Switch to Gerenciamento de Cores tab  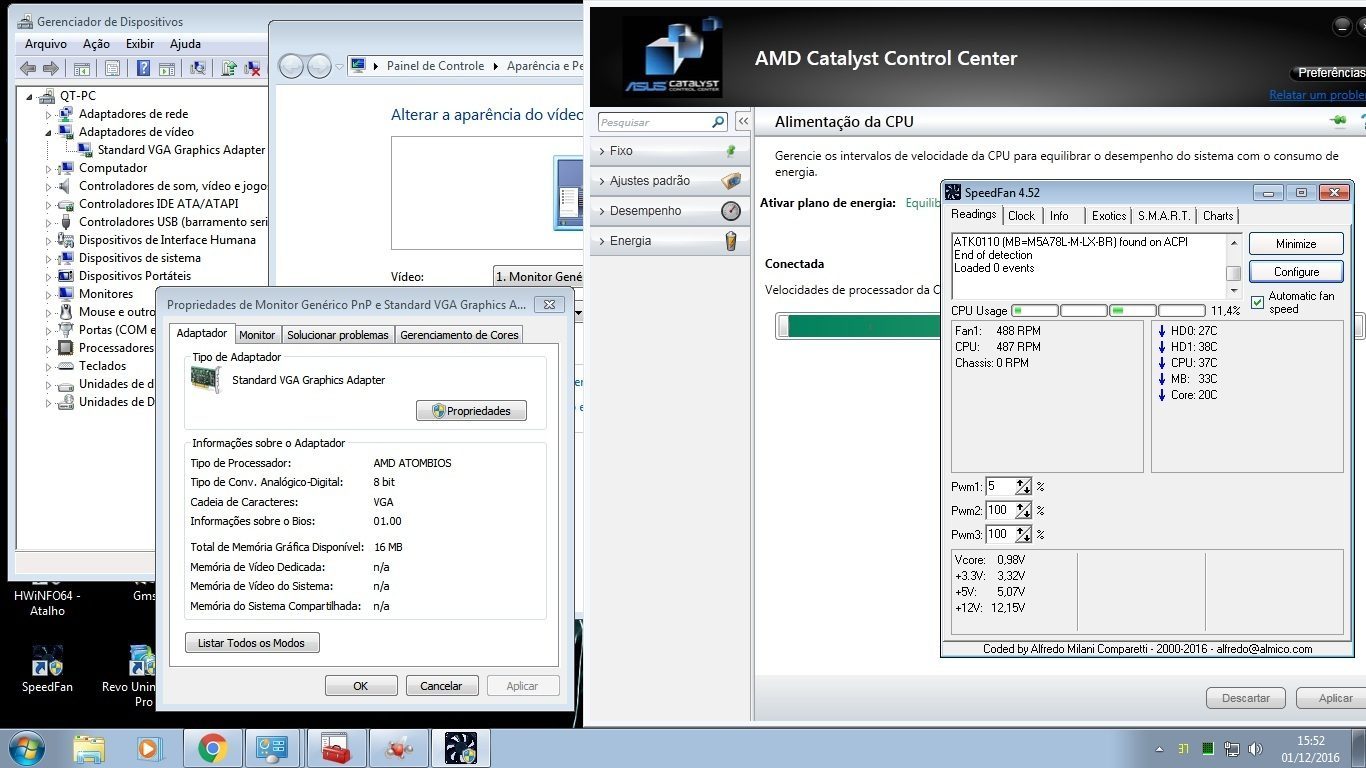tap(459, 335)
